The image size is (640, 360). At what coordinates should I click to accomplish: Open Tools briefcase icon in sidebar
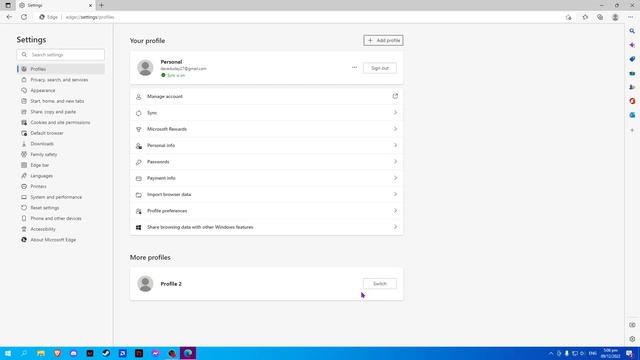632,73
